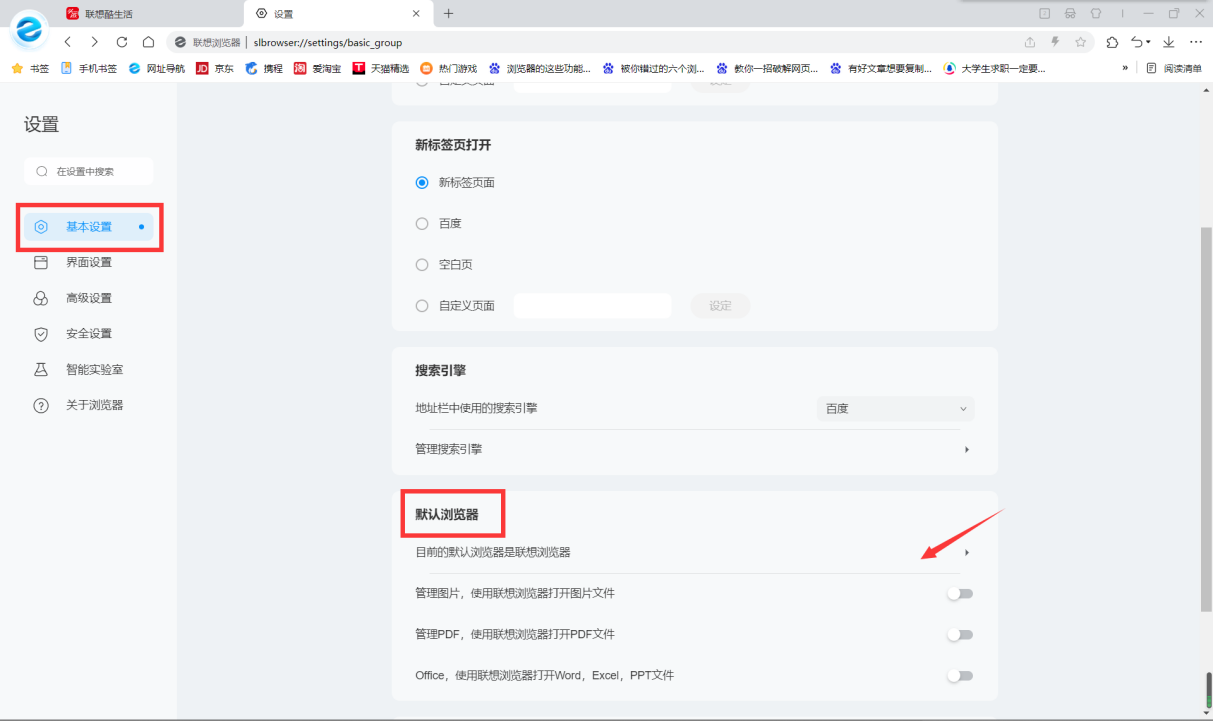Open the extensions puzzle icon
Viewport: 1213px width, 721px height.
(x=1113, y=42)
